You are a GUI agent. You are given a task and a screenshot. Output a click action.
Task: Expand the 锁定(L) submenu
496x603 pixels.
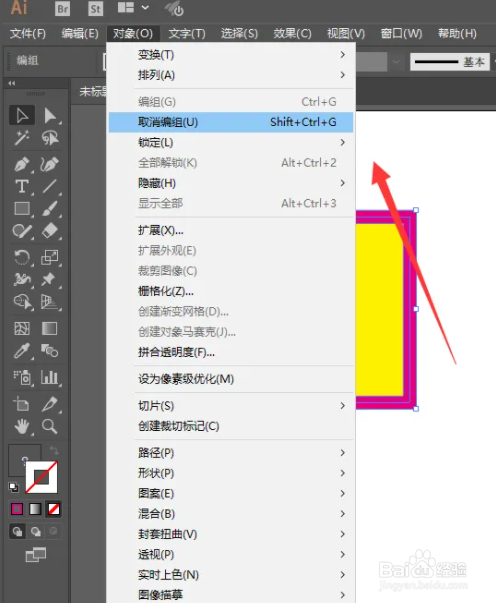(230, 142)
